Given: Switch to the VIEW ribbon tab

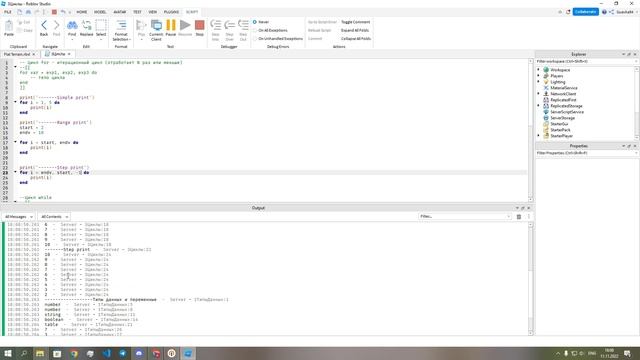Looking at the screenshot, I should click(x=153, y=12).
